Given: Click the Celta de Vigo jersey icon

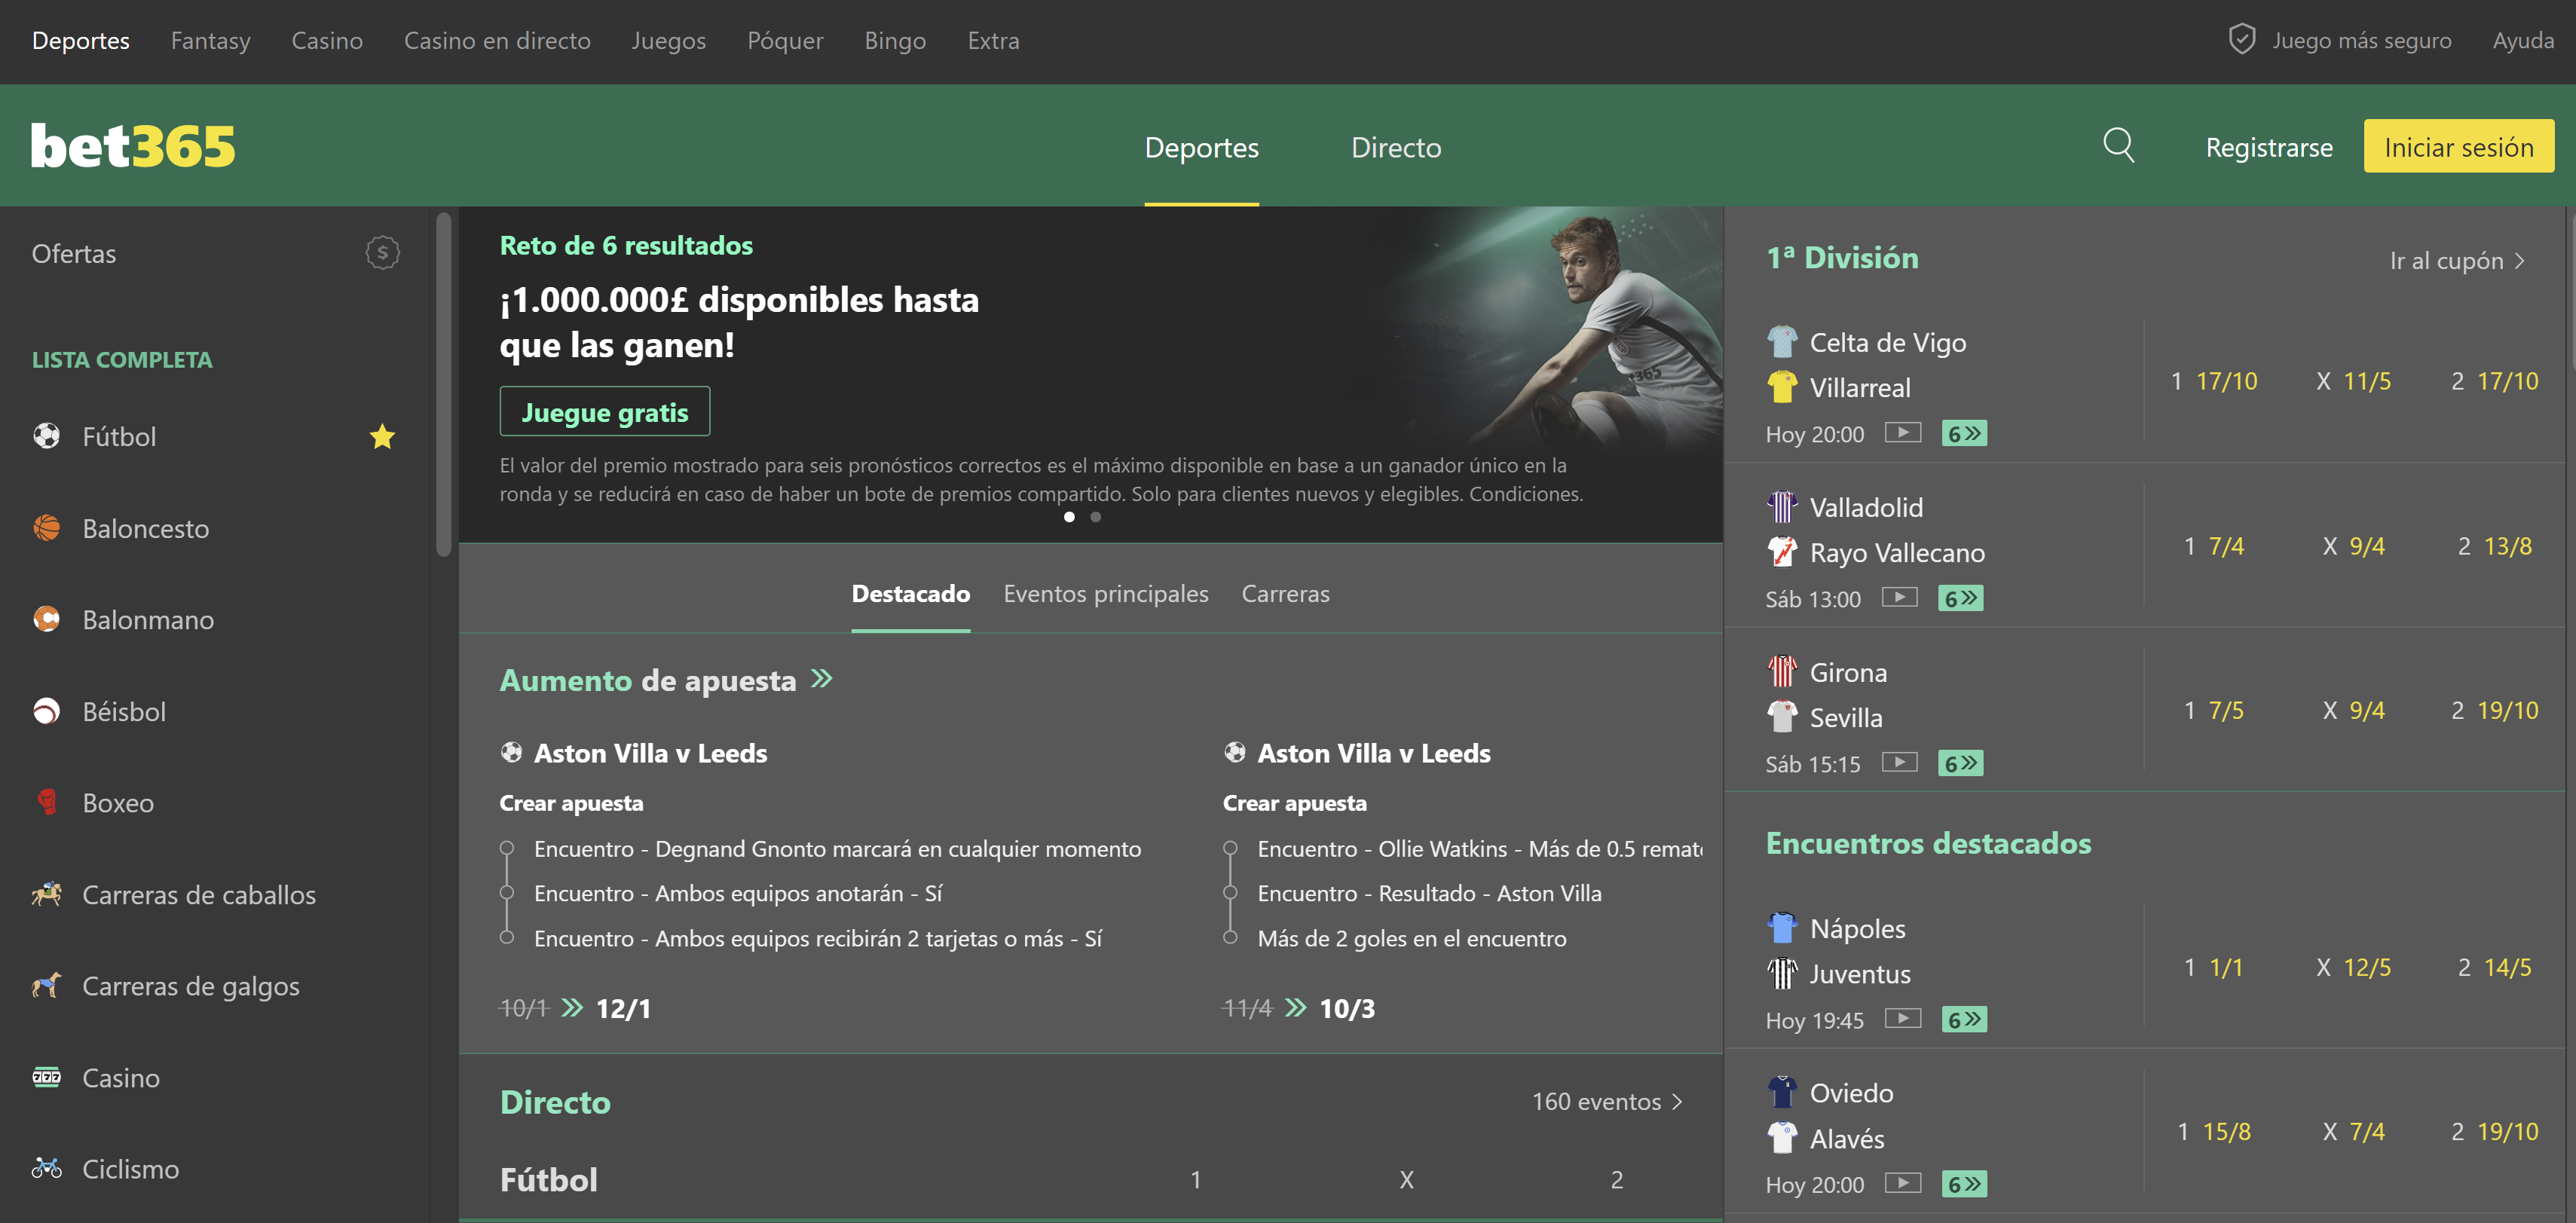Looking at the screenshot, I should tap(1781, 342).
